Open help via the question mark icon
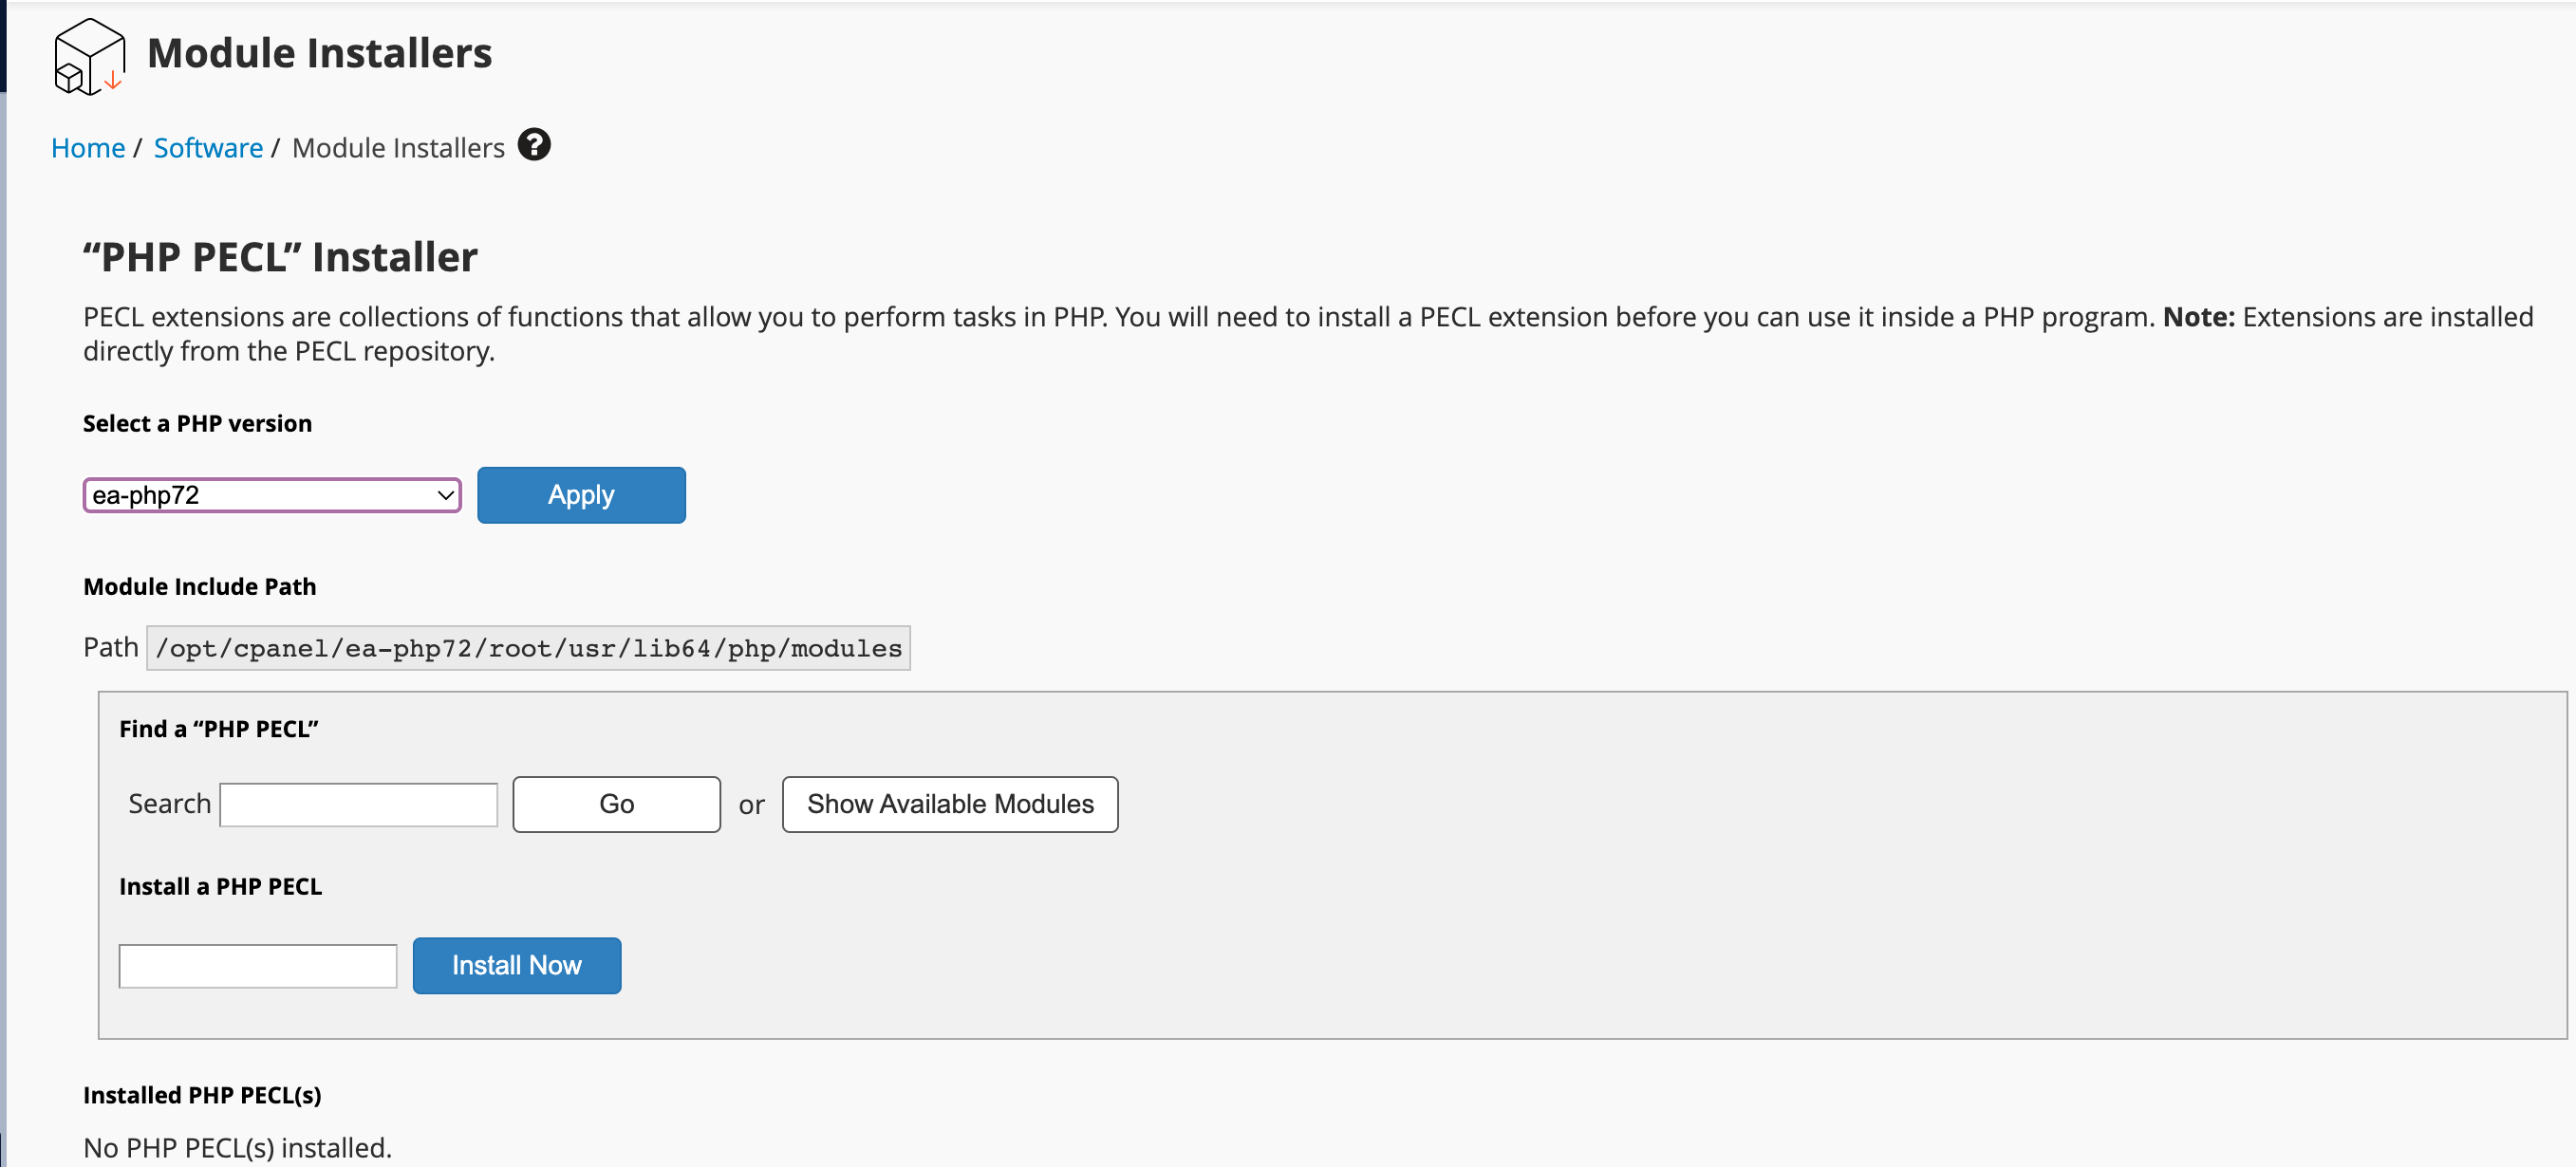 (x=534, y=145)
